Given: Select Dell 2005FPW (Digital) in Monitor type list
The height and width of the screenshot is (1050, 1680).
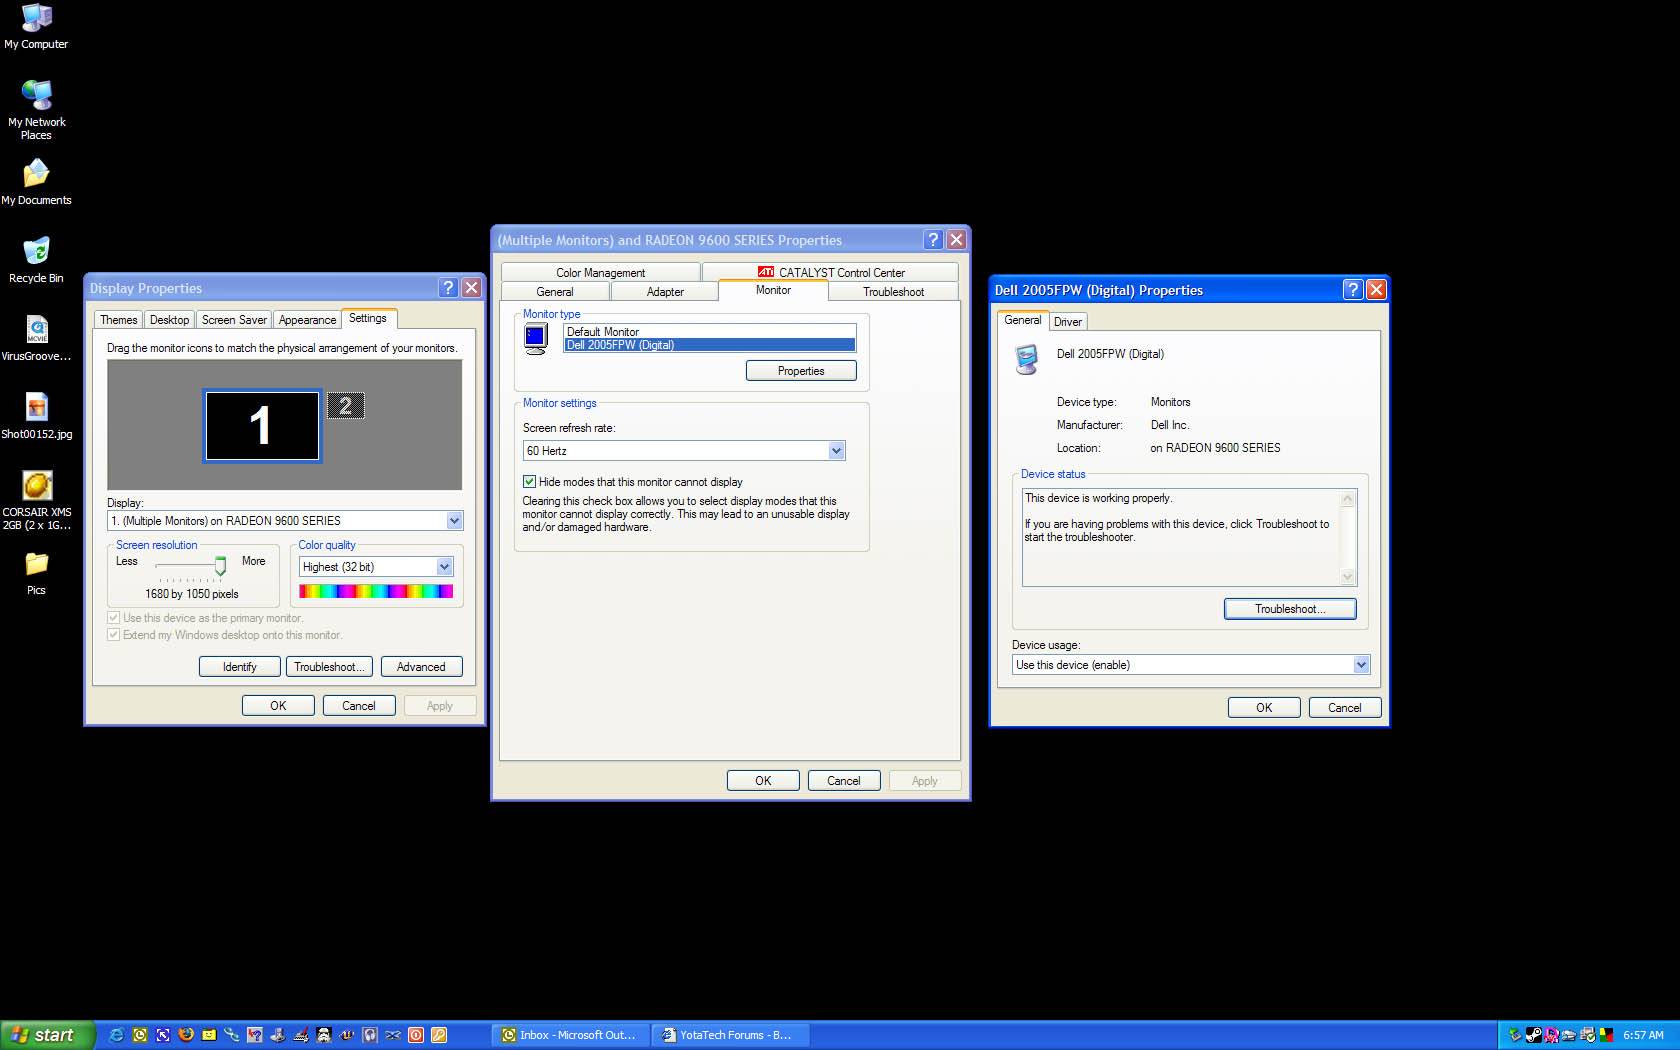Looking at the screenshot, I should pyautogui.click(x=709, y=345).
